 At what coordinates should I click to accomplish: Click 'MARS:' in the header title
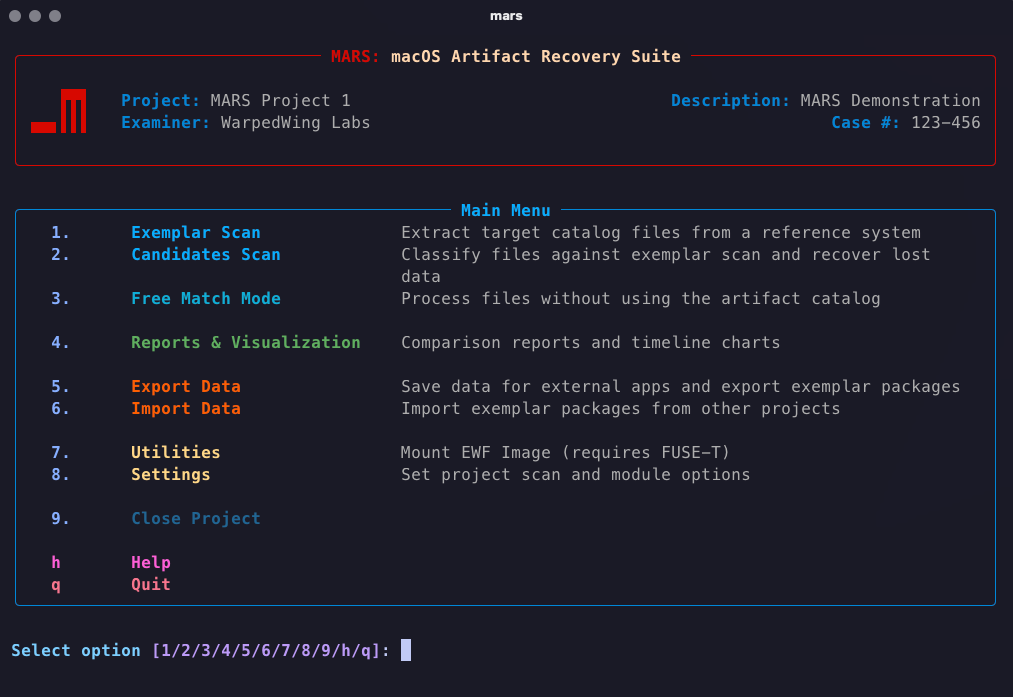tap(355, 57)
